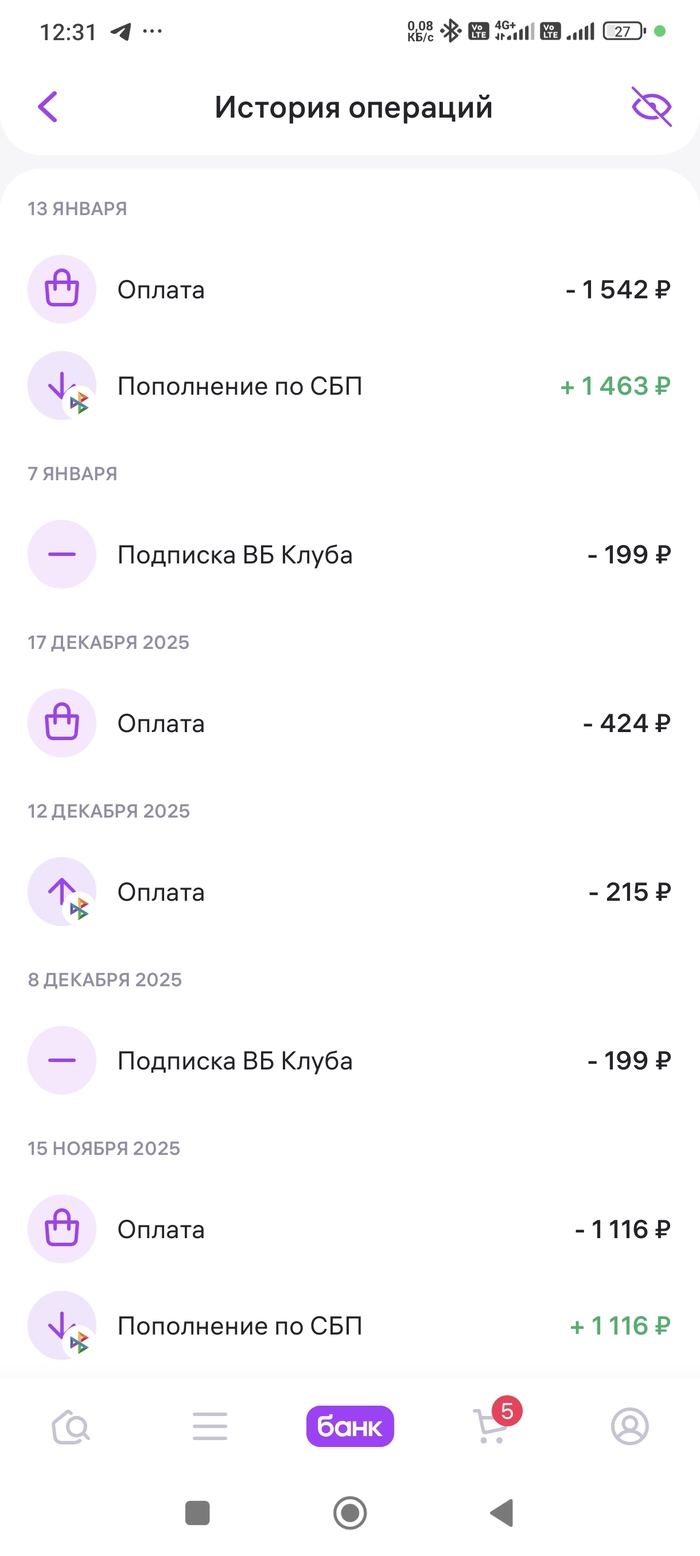The width and height of the screenshot is (700, 1556).
Task: Open the 1 116 ₽ payment on 15 November
Action: click(x=350, y=1229)
